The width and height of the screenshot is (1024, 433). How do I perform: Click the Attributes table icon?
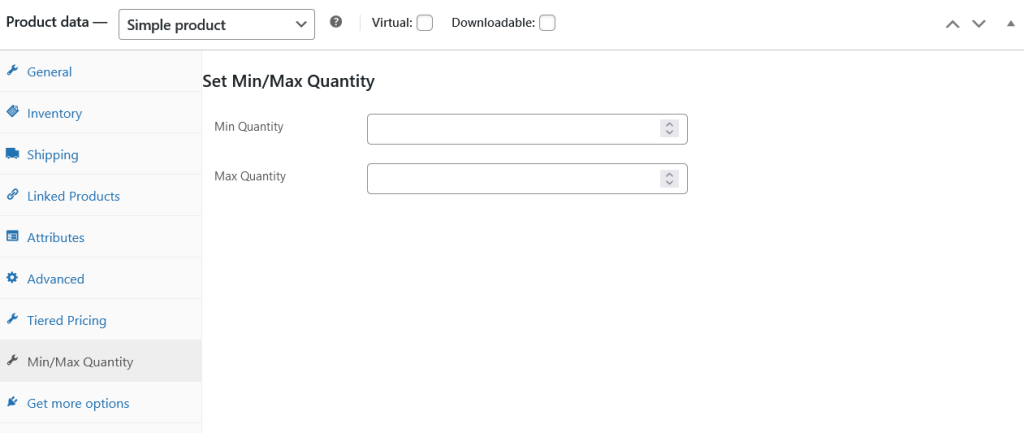(12, 237)
